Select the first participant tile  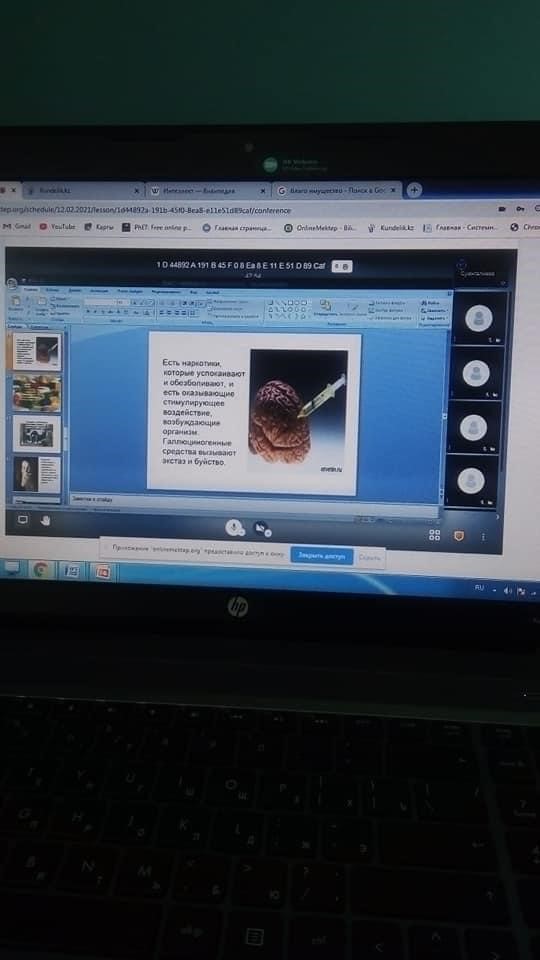pos(478,318)
